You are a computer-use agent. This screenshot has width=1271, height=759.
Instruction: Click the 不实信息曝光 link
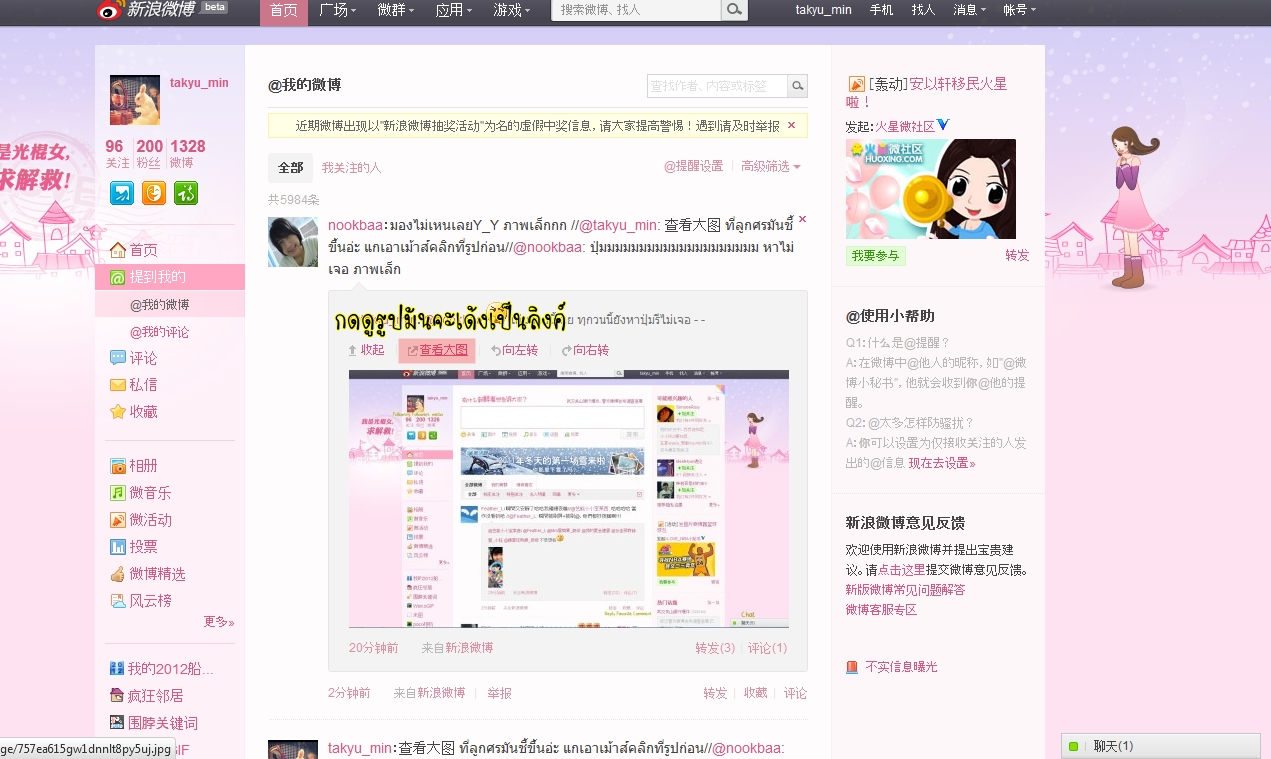click(x=892, y=667)
